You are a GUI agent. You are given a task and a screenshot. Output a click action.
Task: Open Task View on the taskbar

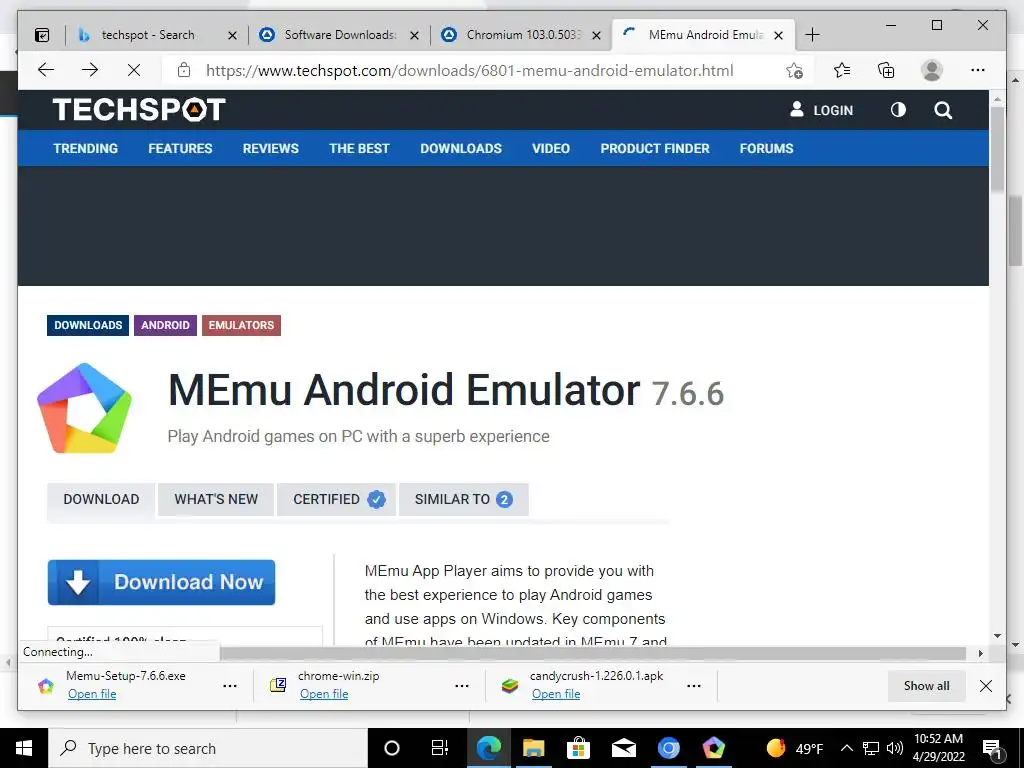click(x=440, y=748)
